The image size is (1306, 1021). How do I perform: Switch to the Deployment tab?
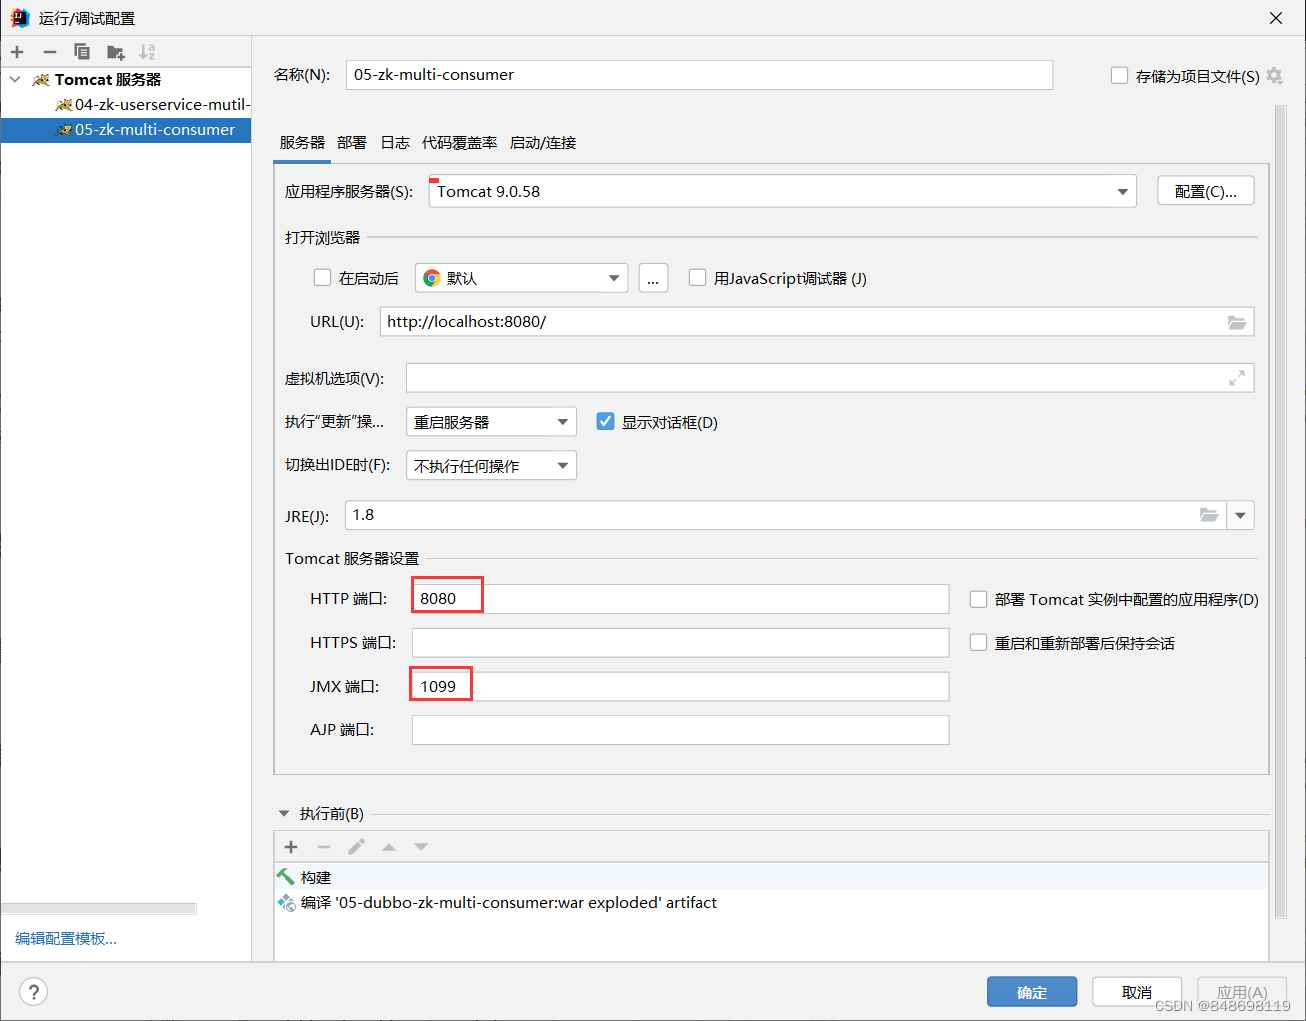point(352,143)
